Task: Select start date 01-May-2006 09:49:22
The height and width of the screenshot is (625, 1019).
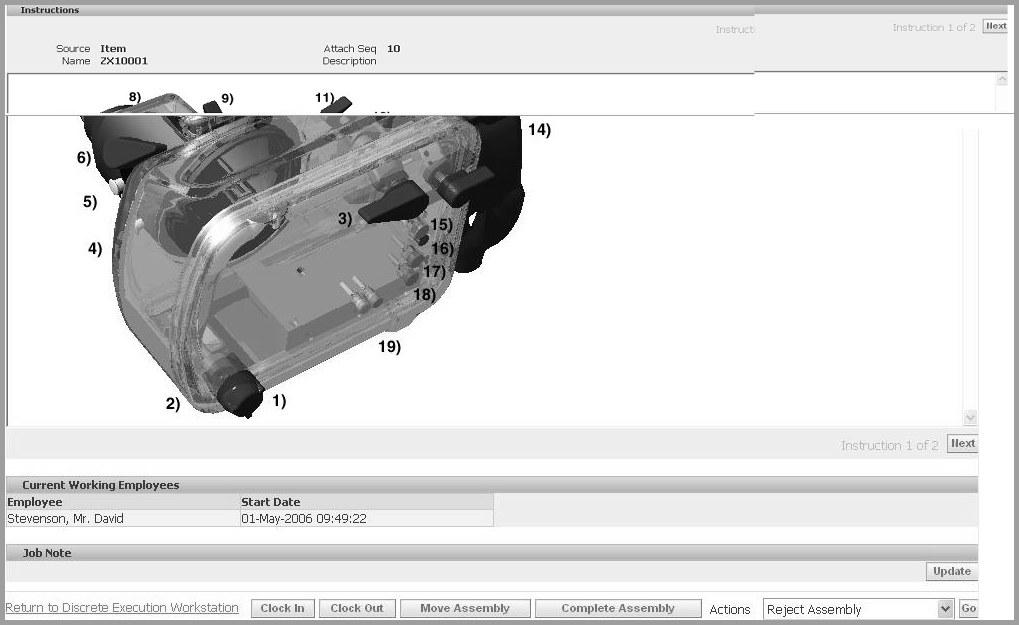Action: click(x=367, y=518)
